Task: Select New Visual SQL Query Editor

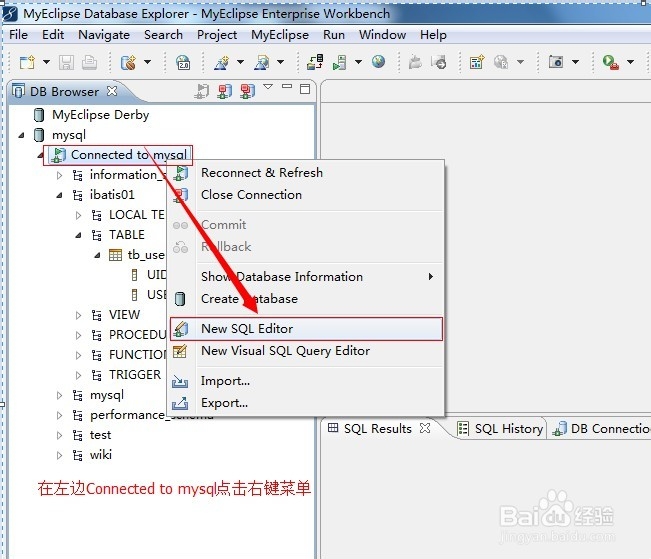Action: click(x=306, y=351)
